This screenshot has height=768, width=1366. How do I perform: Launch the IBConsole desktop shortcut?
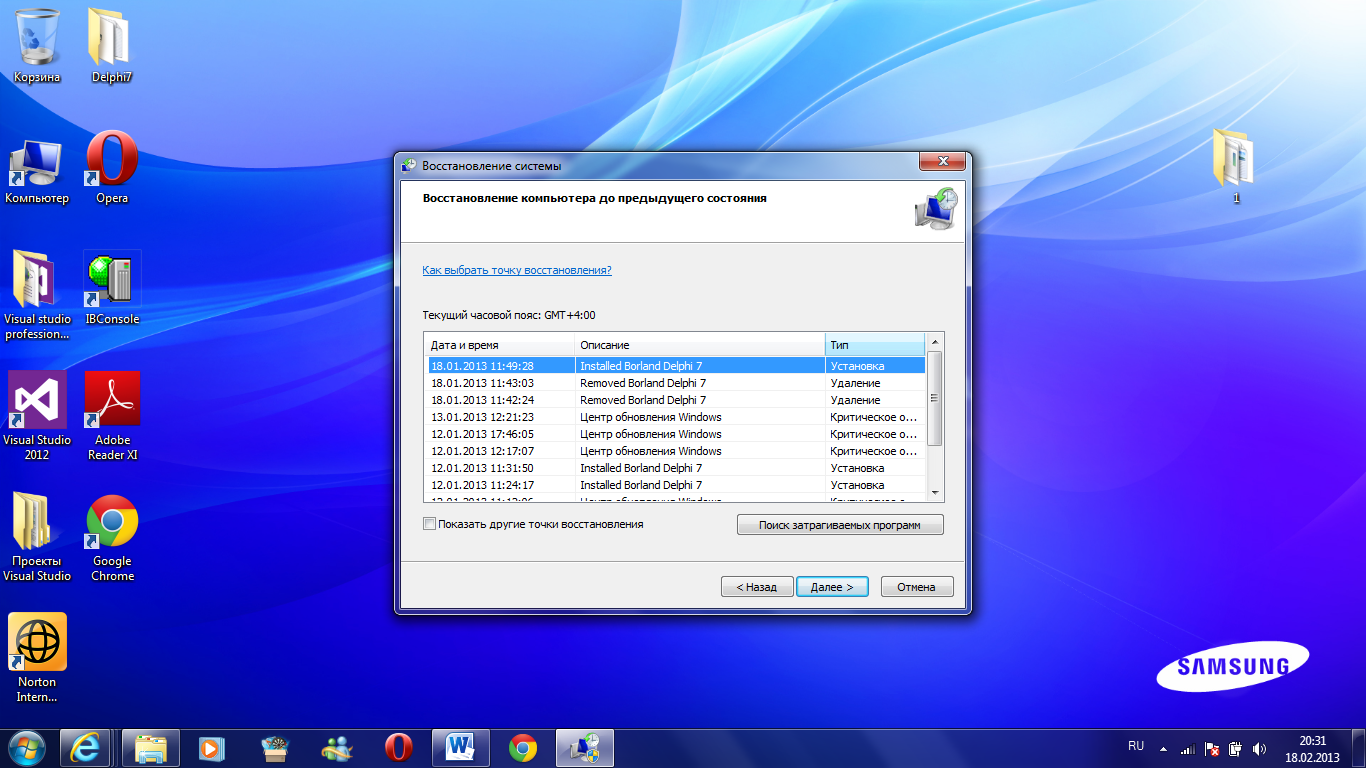[112, 289]
